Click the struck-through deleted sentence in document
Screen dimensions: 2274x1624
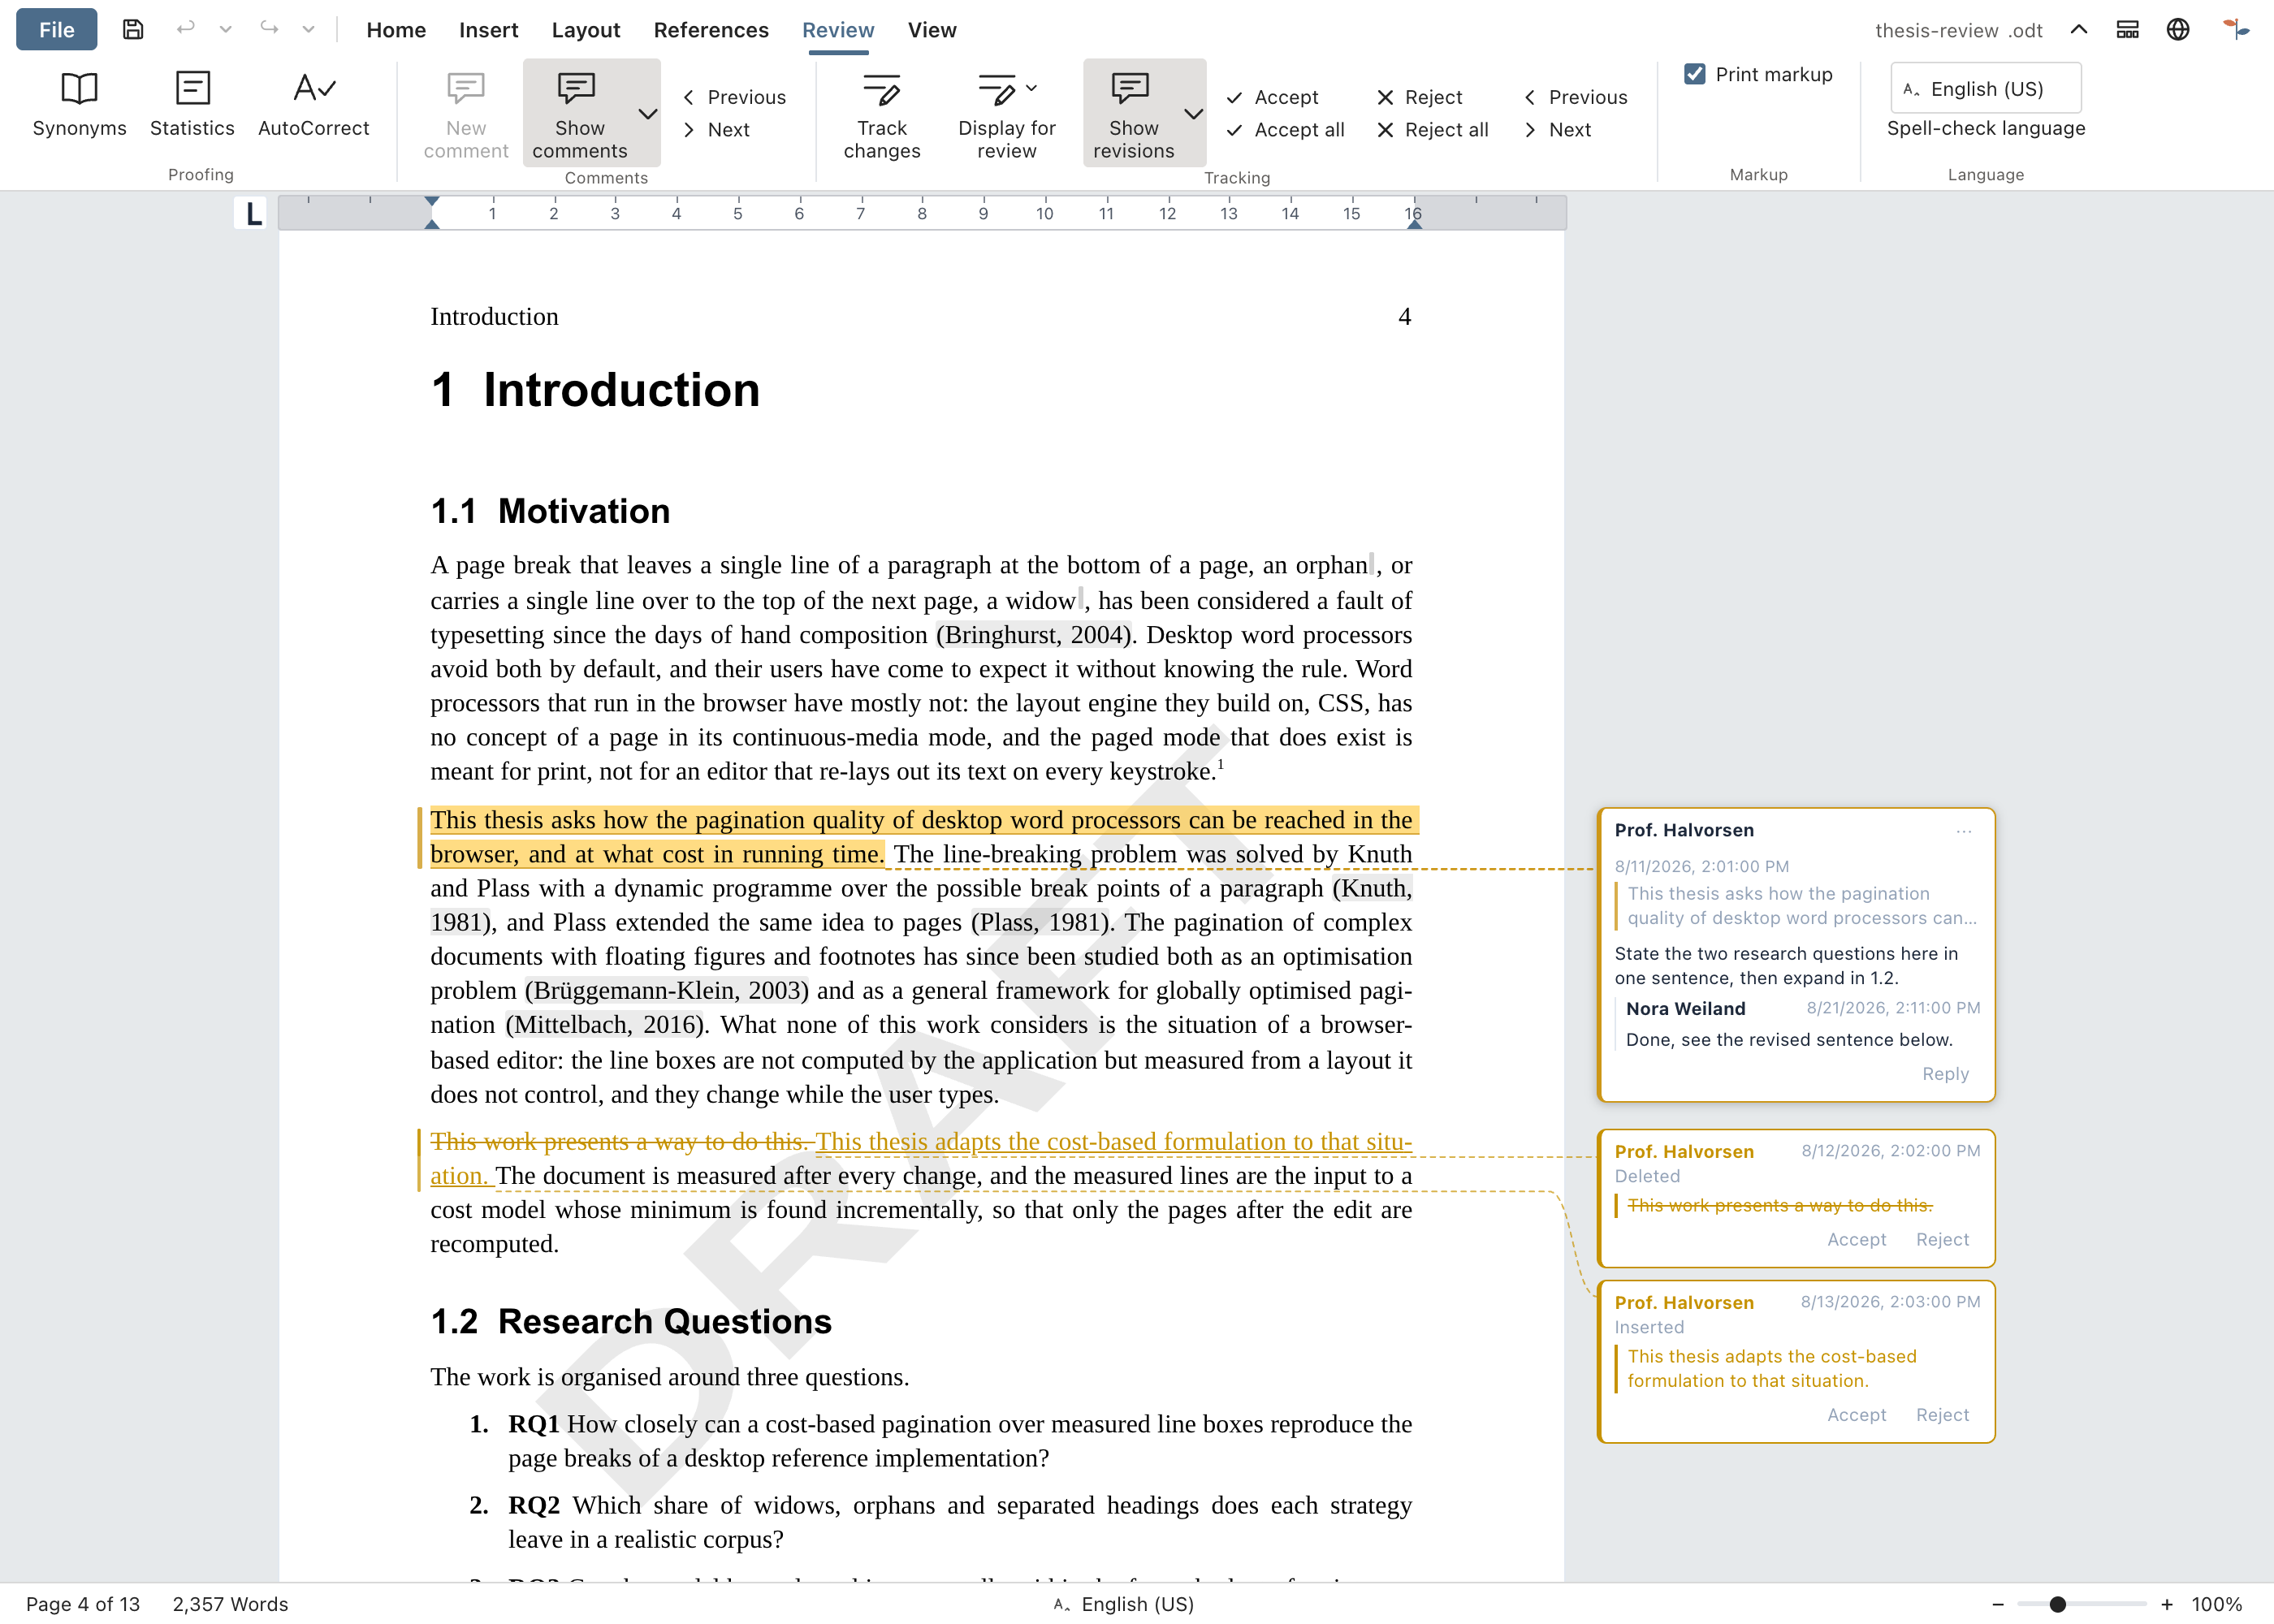pyautogui.click(x=620, y=1141)
